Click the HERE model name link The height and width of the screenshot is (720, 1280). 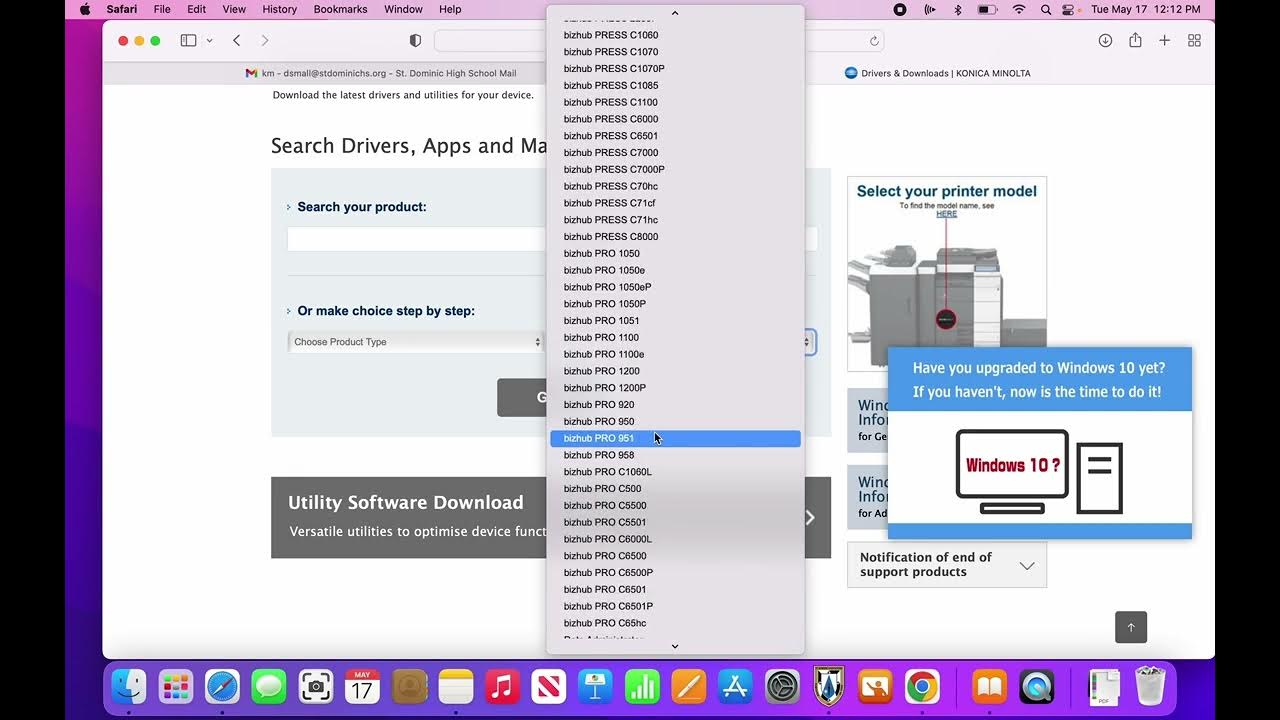point(946,214)
